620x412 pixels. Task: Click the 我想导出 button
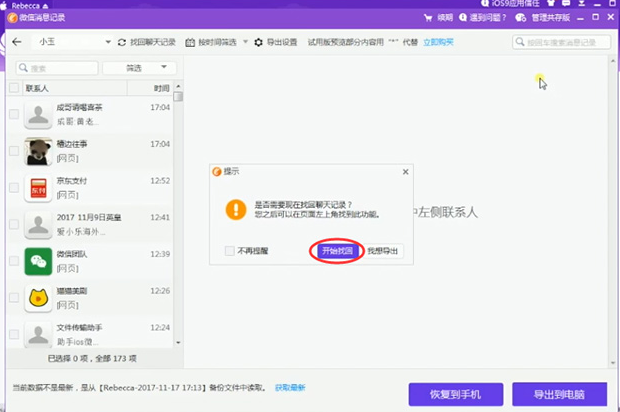pos(382,251)
